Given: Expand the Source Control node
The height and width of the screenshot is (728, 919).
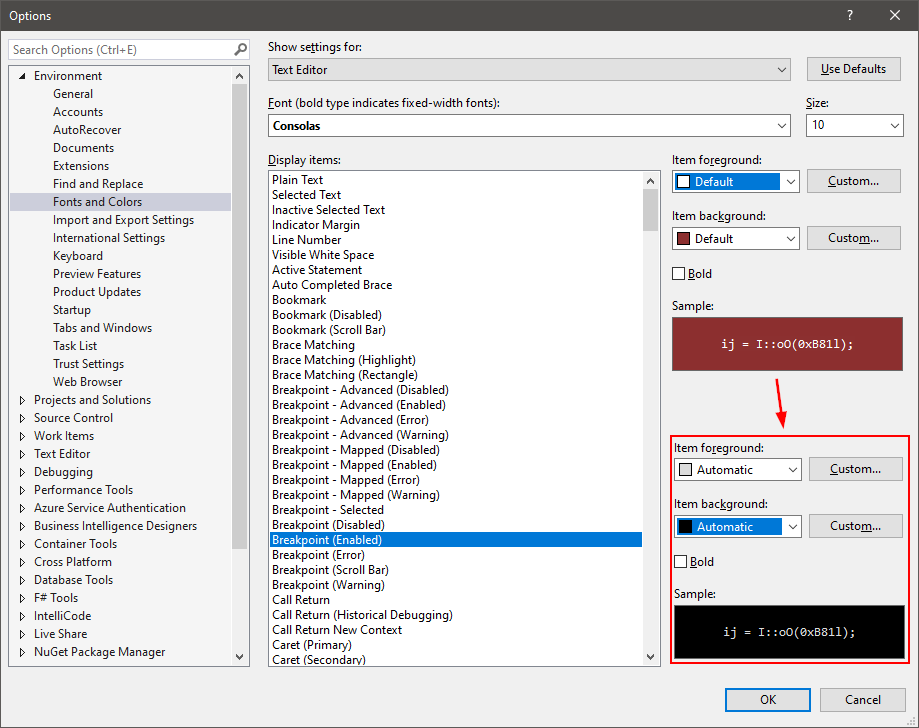Looking at the screenshot, I should (x=22, y=419).
